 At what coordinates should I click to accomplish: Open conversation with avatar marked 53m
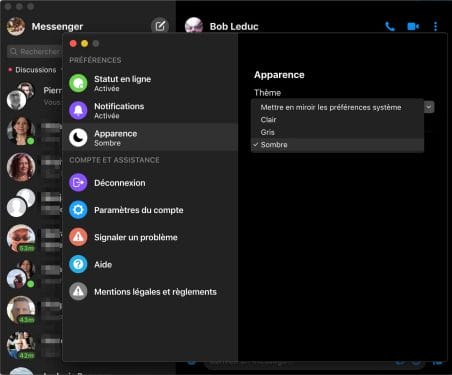point(21,238)
